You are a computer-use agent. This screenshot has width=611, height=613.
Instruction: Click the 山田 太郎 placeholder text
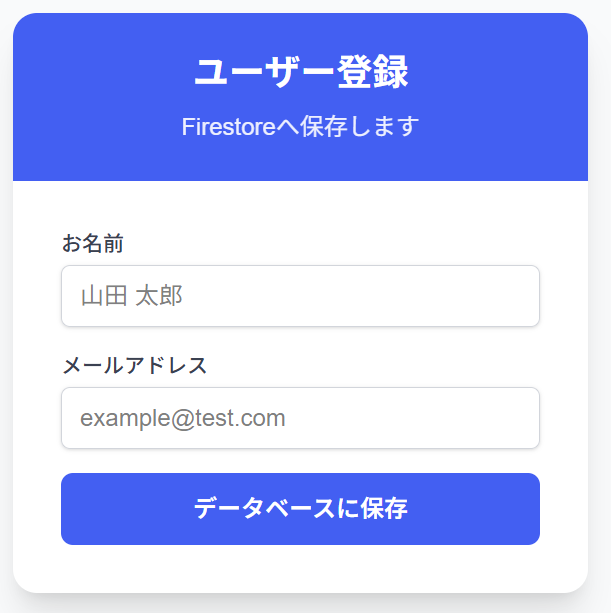point(131,296)
